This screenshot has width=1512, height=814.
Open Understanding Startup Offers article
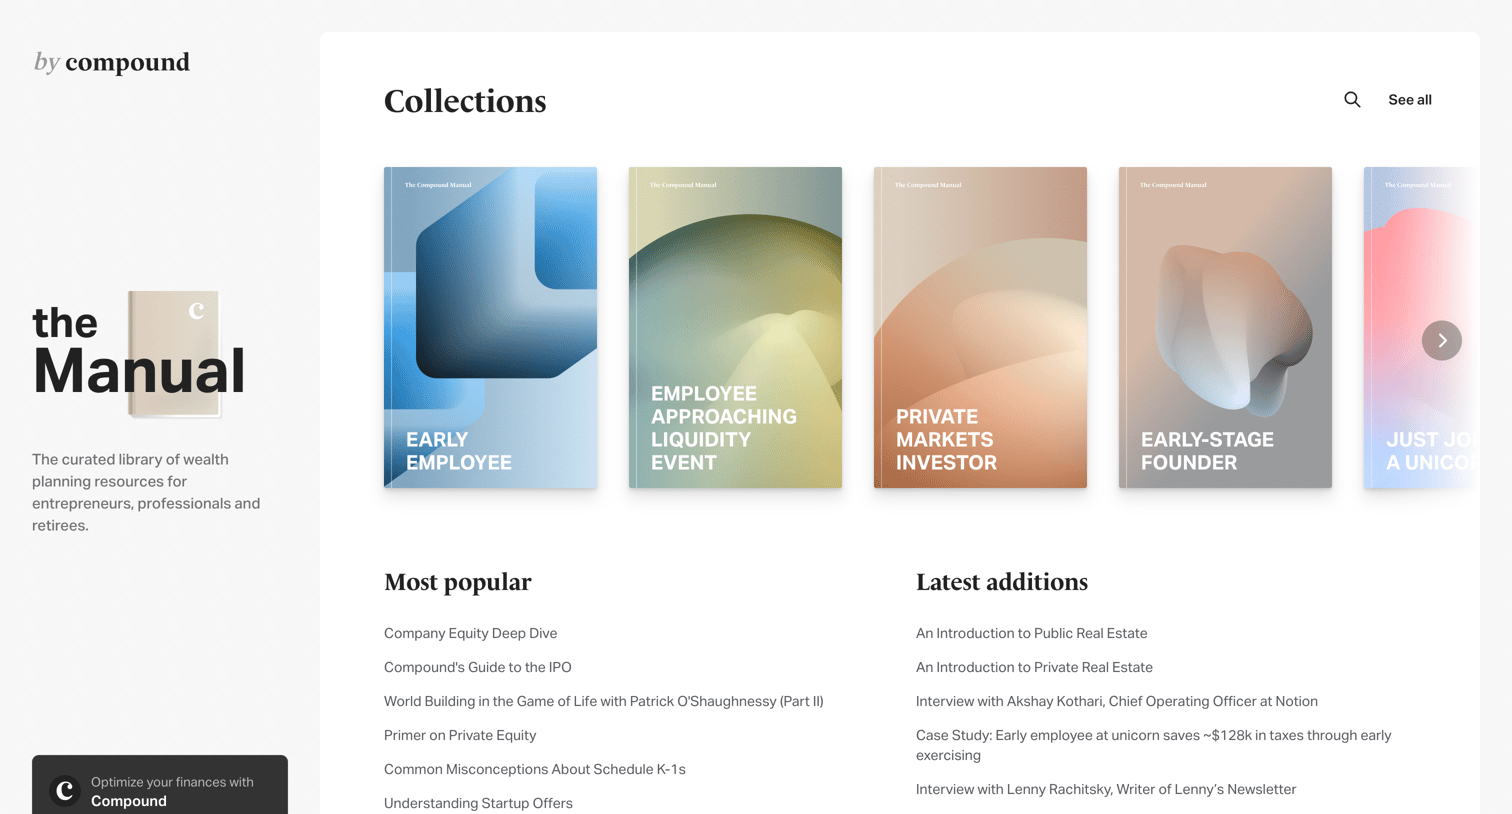tap(478, 803)
